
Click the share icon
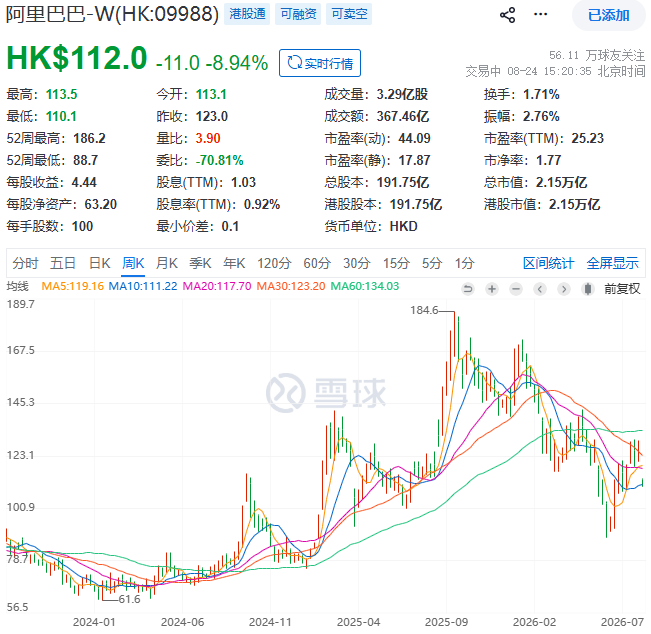click(x=507, y=15)
